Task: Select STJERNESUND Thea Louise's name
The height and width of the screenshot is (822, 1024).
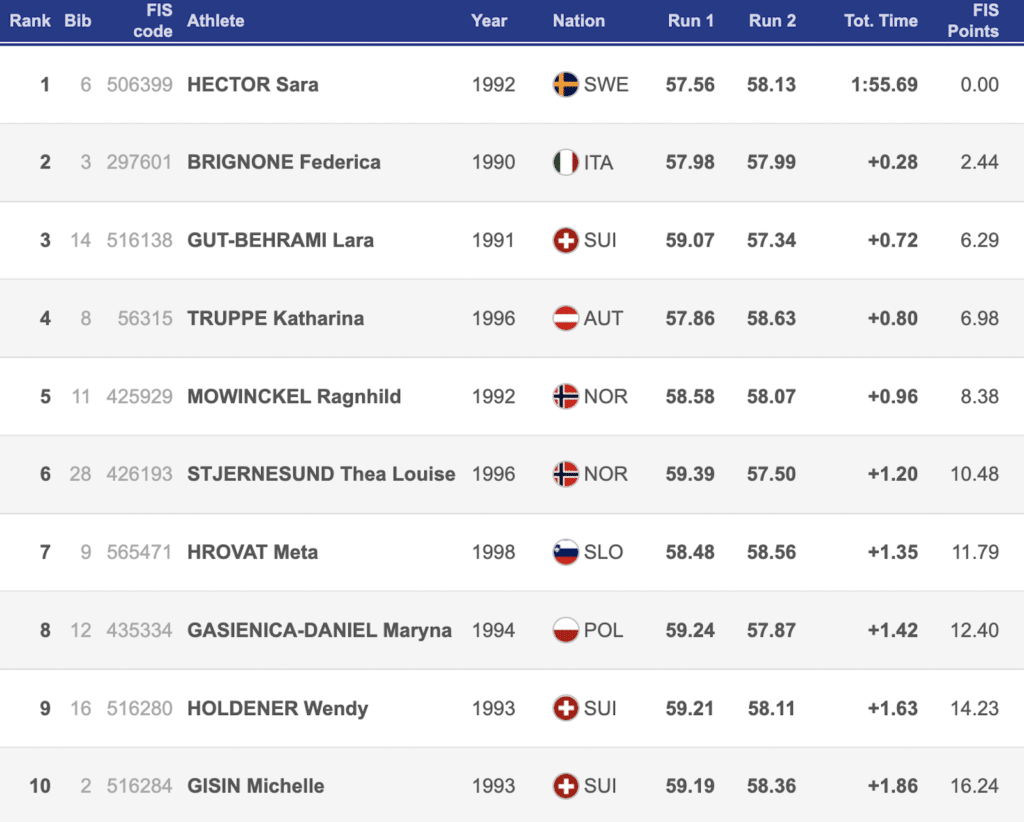Action: (321, 474)
